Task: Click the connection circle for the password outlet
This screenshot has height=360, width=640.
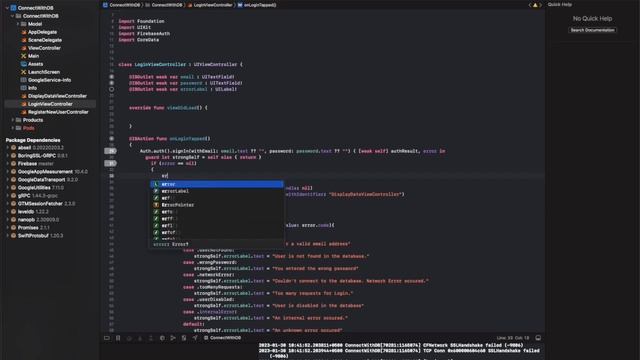Action: coord(111,83)
